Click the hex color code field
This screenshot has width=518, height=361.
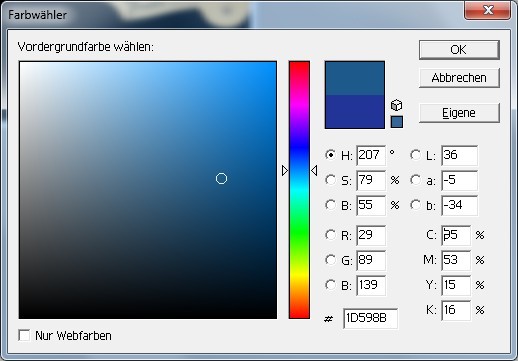pos(370,318)
